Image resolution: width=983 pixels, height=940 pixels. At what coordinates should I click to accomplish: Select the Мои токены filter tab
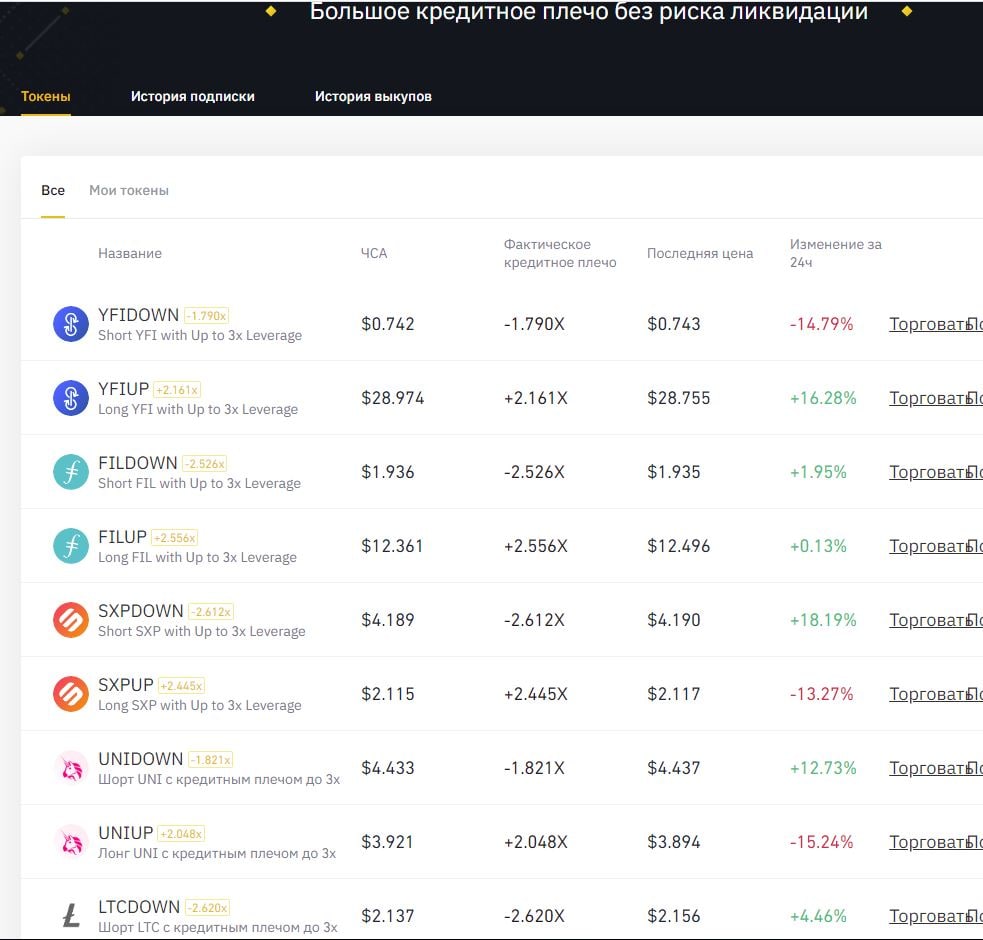[x=129, y=191]
